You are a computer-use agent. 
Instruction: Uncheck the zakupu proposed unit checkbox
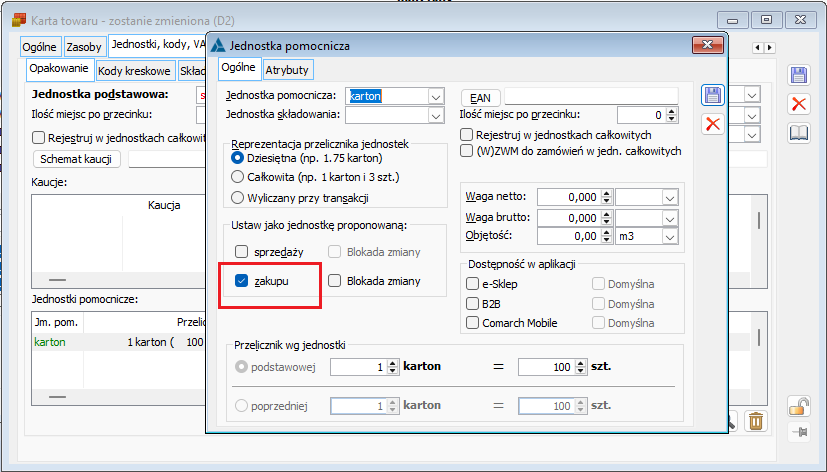[241, 281]
